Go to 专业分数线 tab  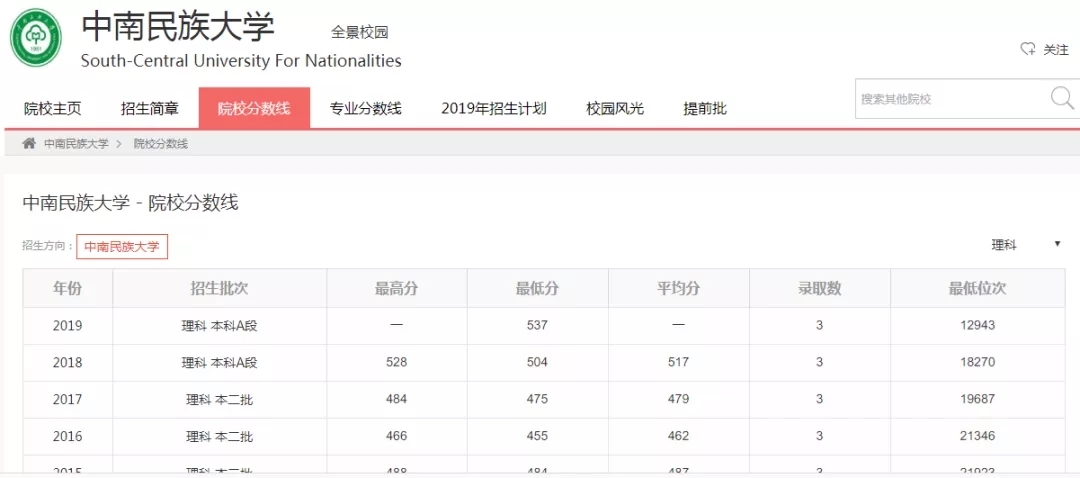click(x=365, y=109)
